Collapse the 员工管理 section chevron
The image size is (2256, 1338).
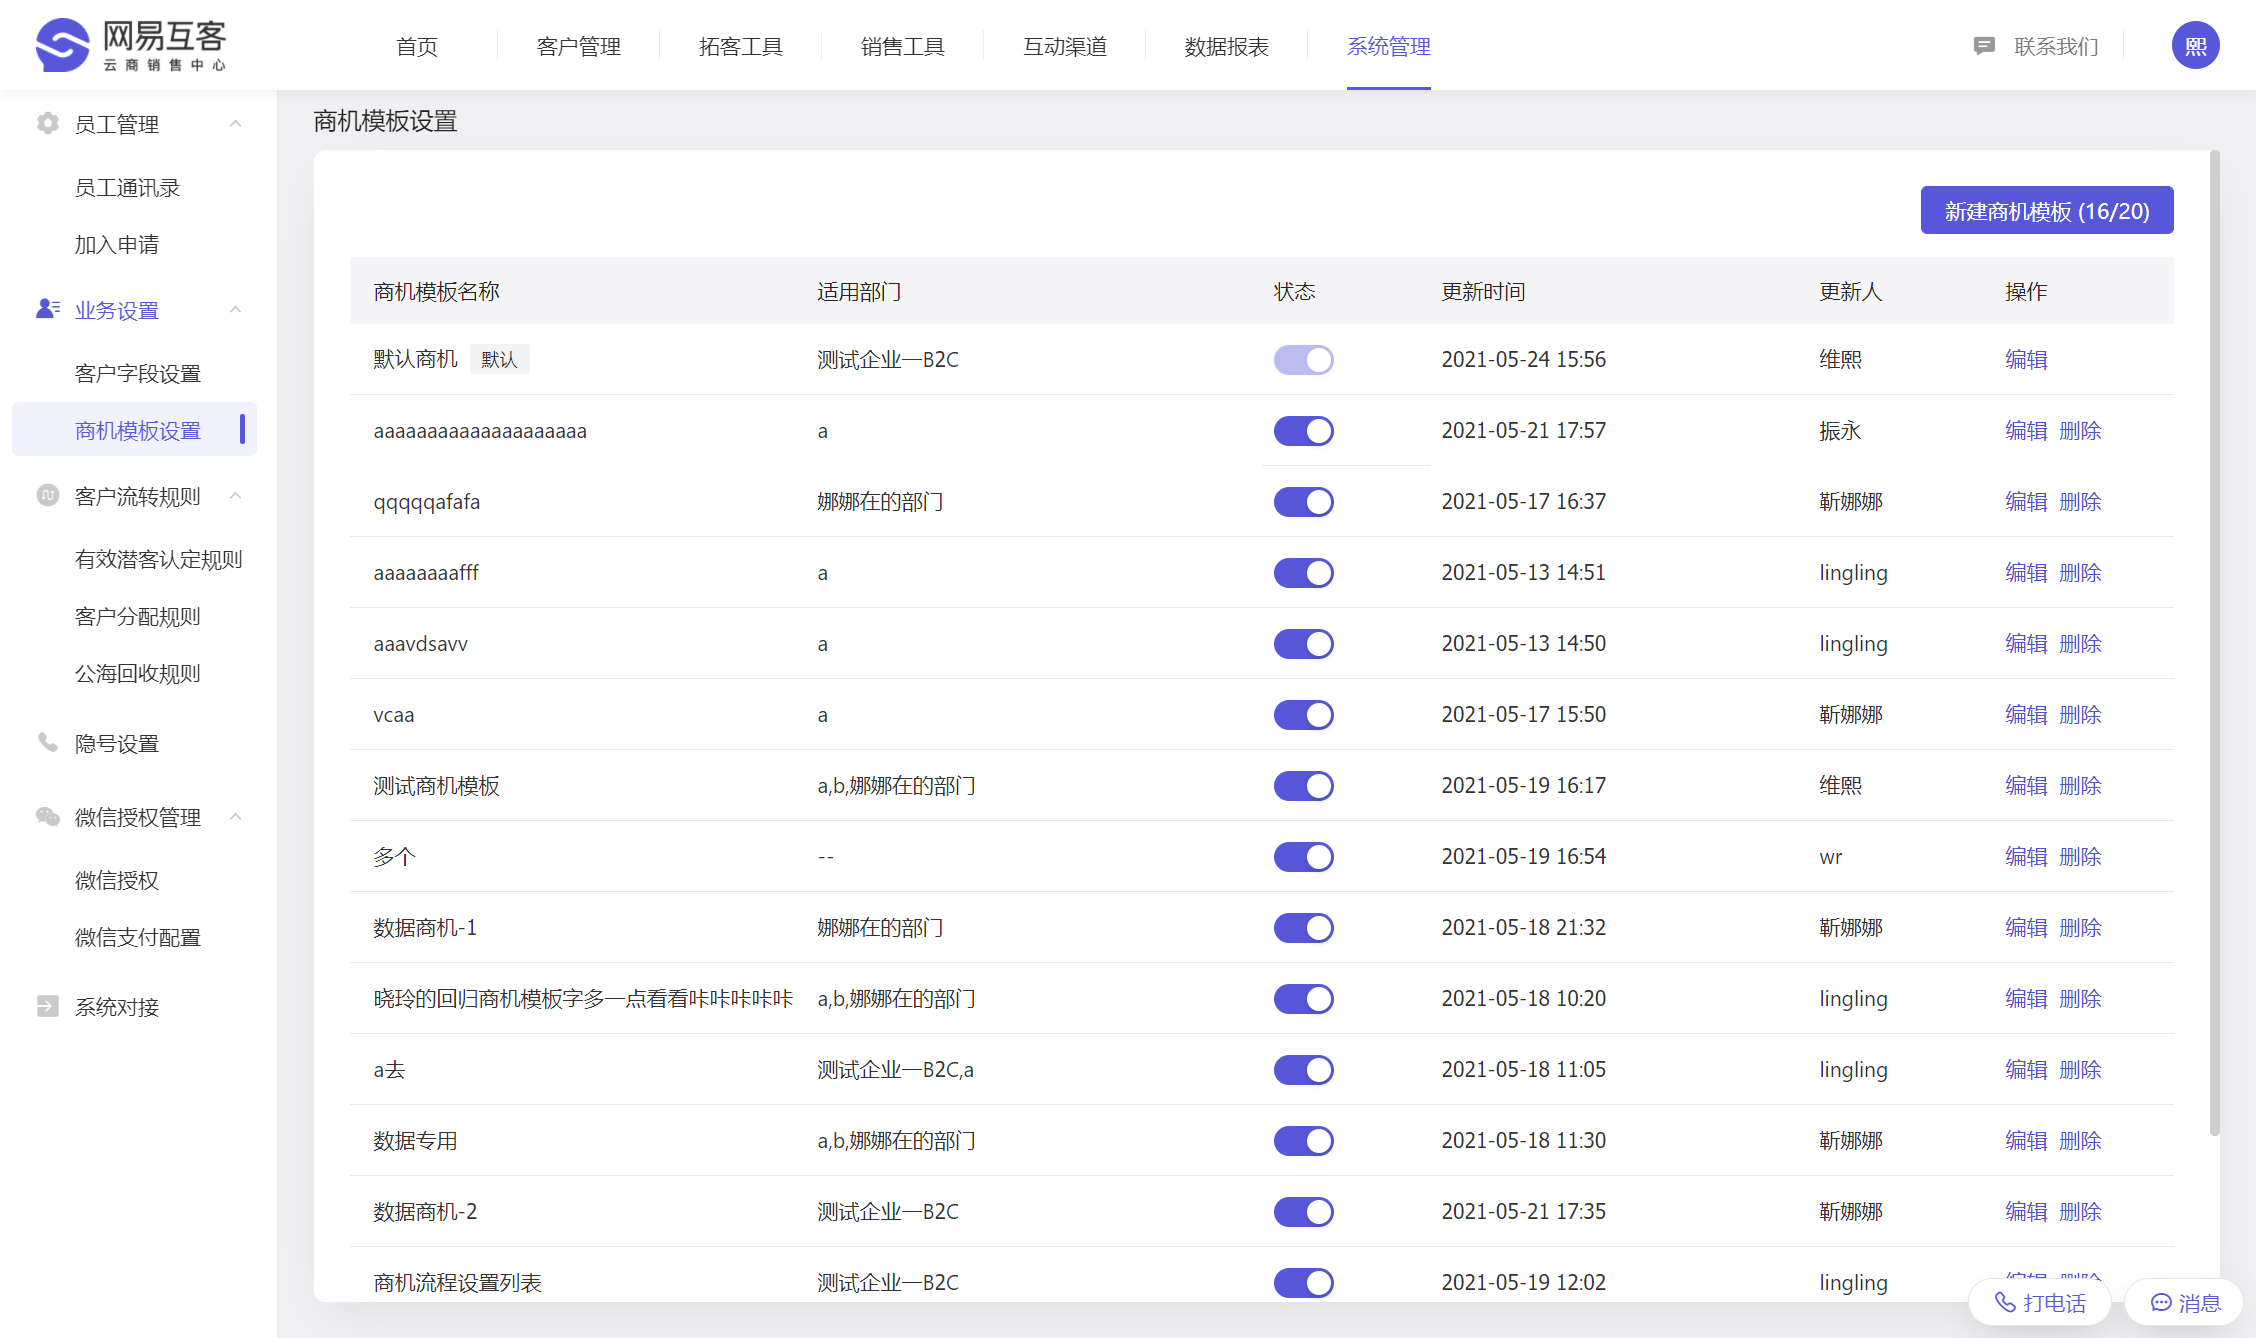(x=236, y=123)
